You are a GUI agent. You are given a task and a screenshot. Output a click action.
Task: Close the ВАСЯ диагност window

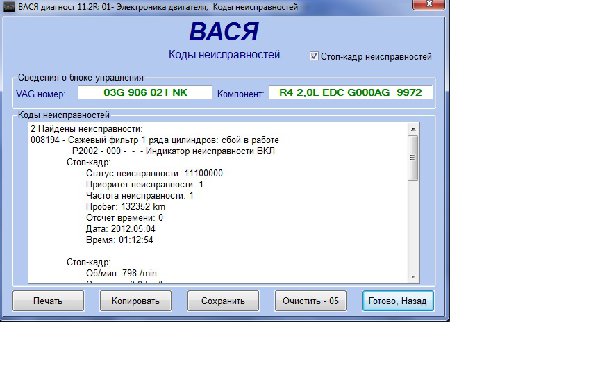428,4
